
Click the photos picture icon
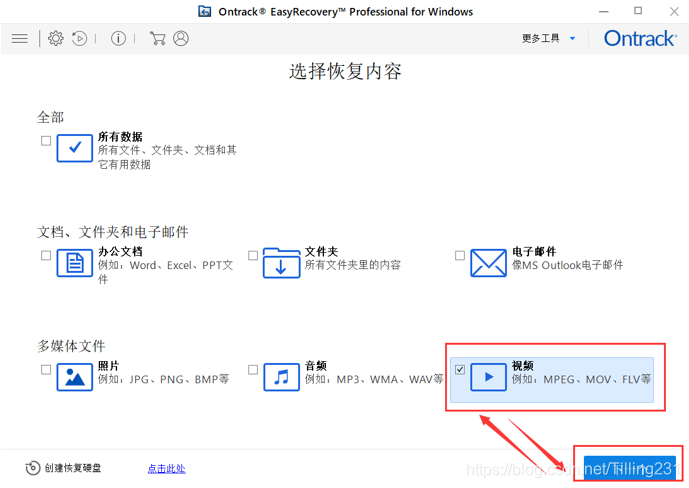click(x=75, y=377)
